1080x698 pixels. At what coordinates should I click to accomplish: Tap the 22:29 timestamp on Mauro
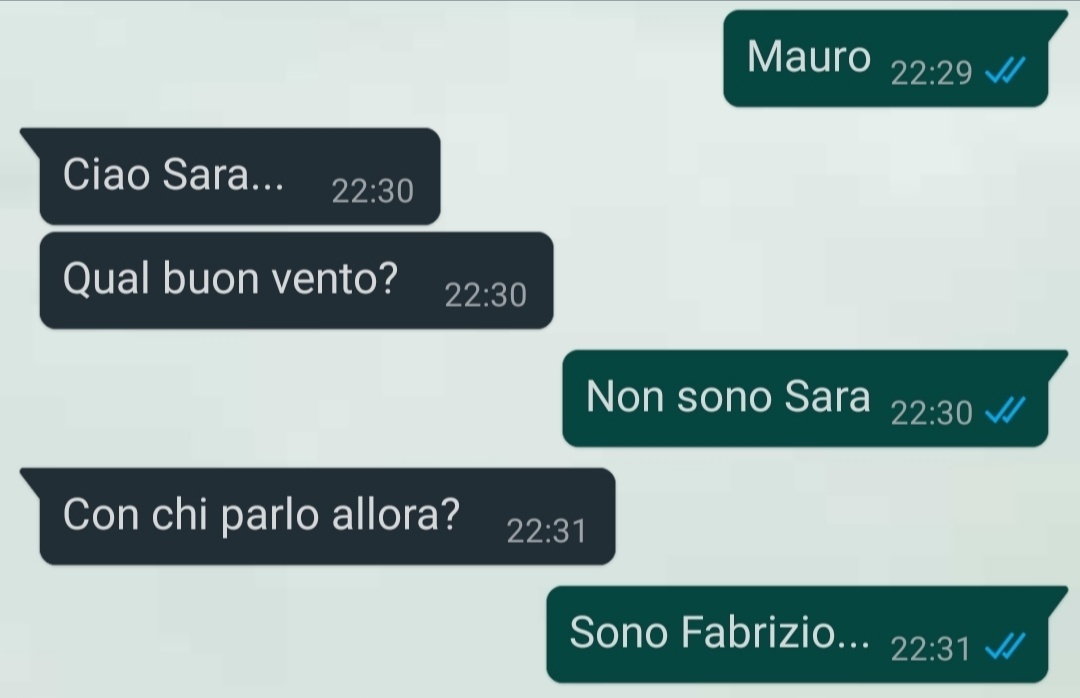[x=931, y=73]
